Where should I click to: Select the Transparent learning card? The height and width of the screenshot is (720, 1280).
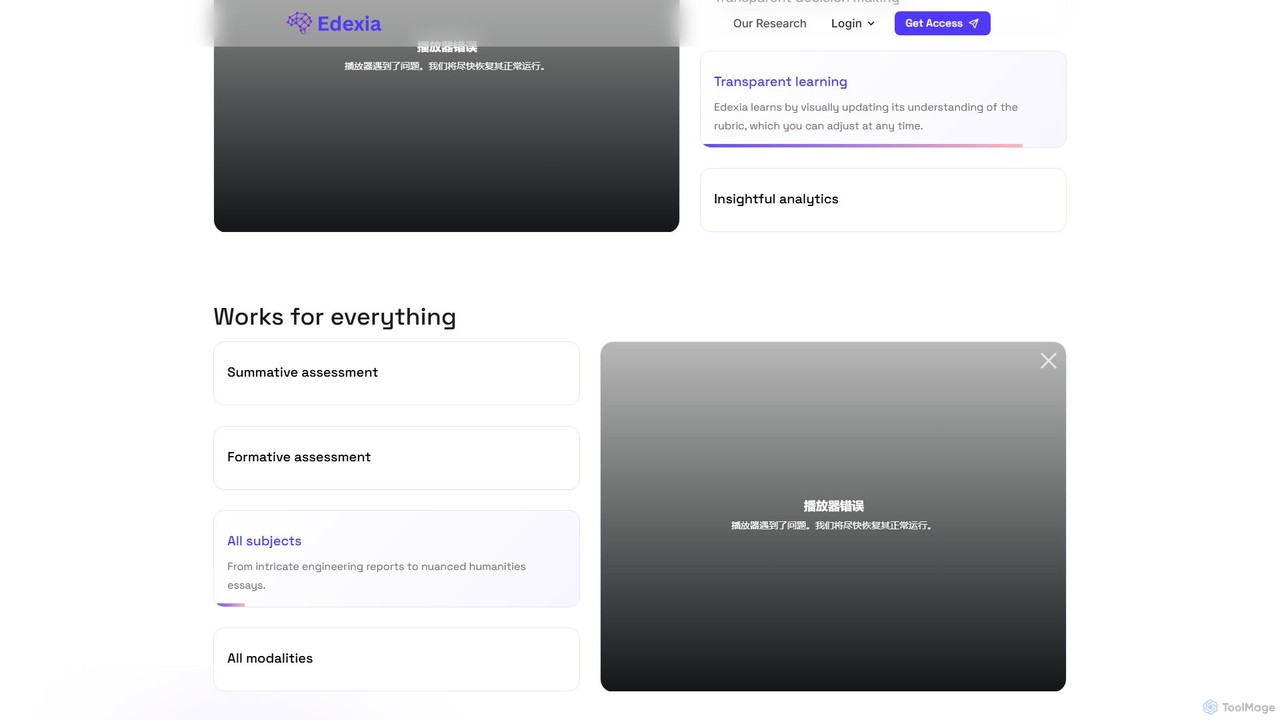(x=883, y=99)
